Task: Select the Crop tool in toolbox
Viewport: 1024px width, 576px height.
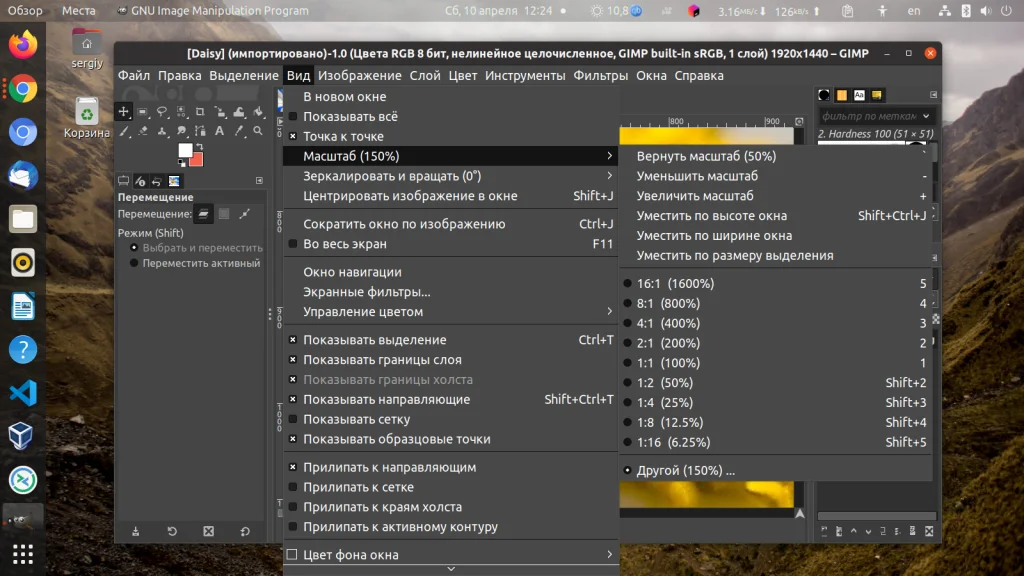Action: pyautogui.click(x=200, y=112)
